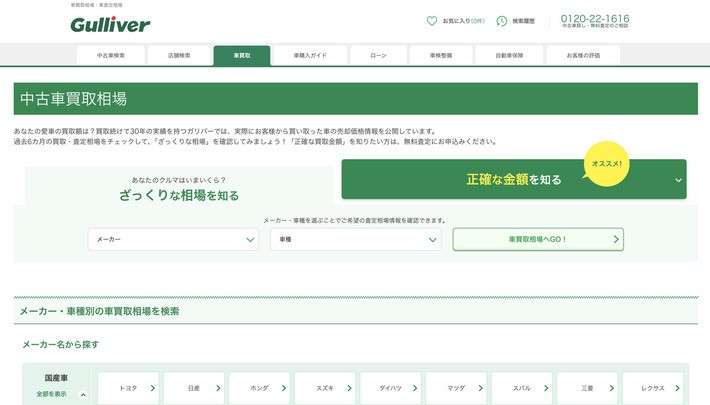Open the 車購入ガイド tab

click(x=310, y=55)
